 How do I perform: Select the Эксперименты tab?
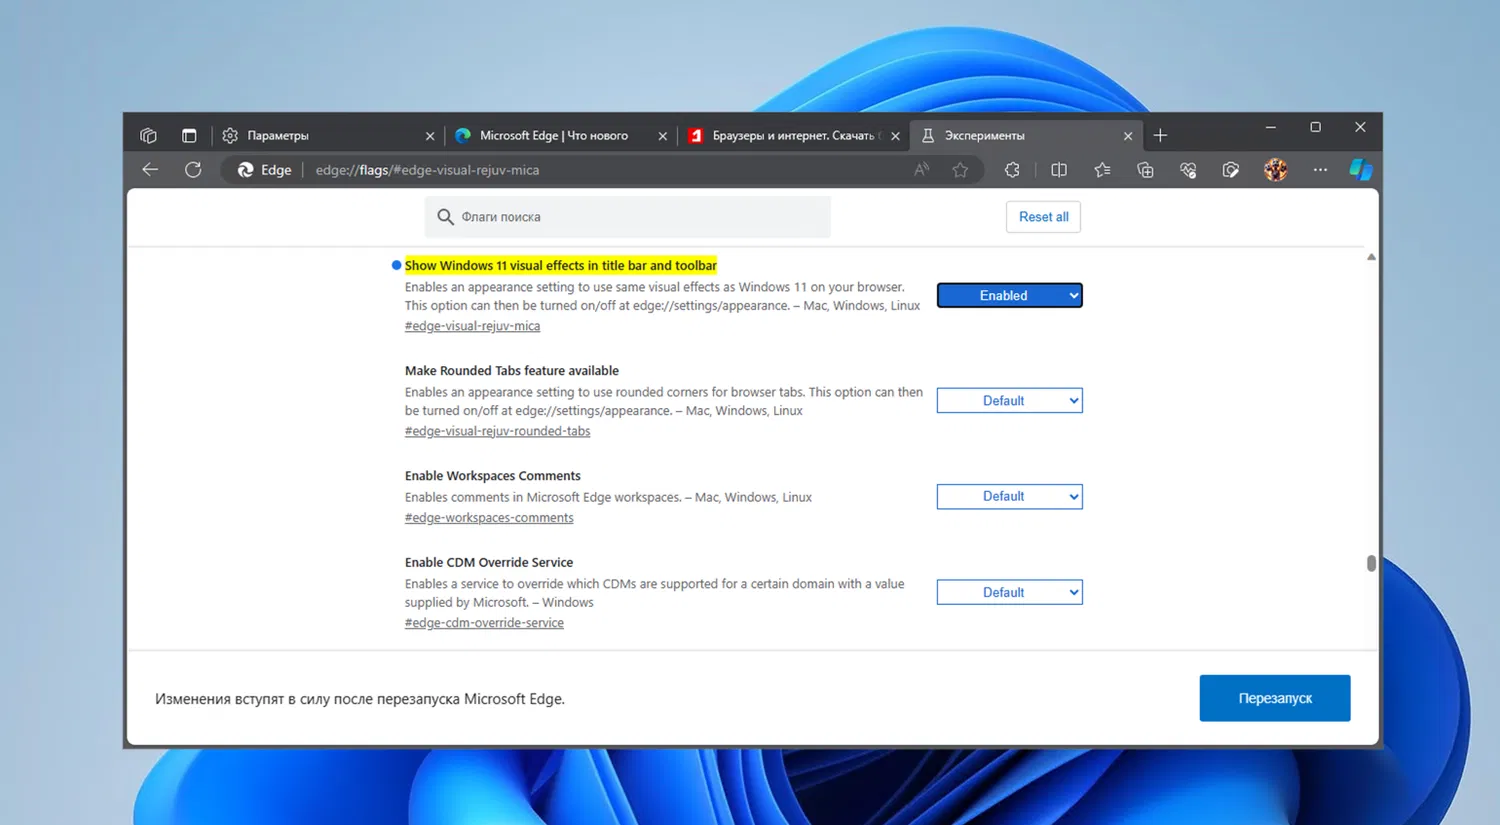[x=1026, y=135]
